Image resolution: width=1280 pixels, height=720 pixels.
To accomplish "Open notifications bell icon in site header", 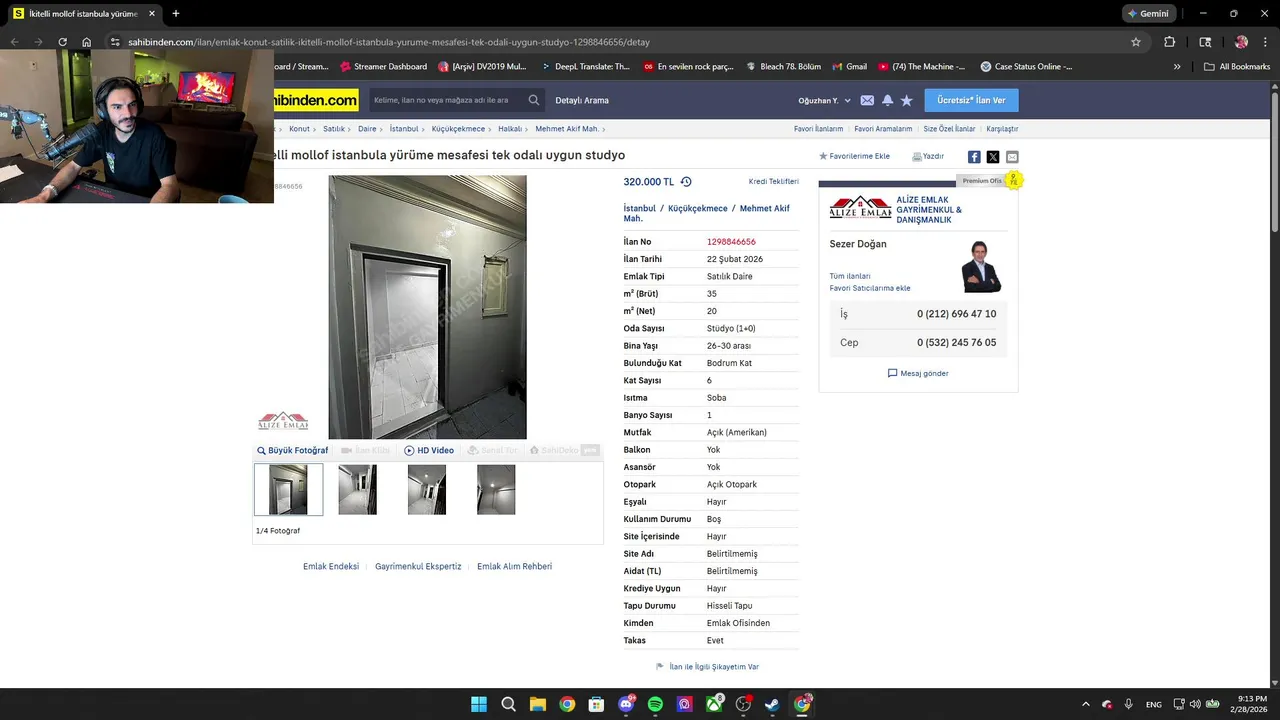I will (x=887, y=100).
